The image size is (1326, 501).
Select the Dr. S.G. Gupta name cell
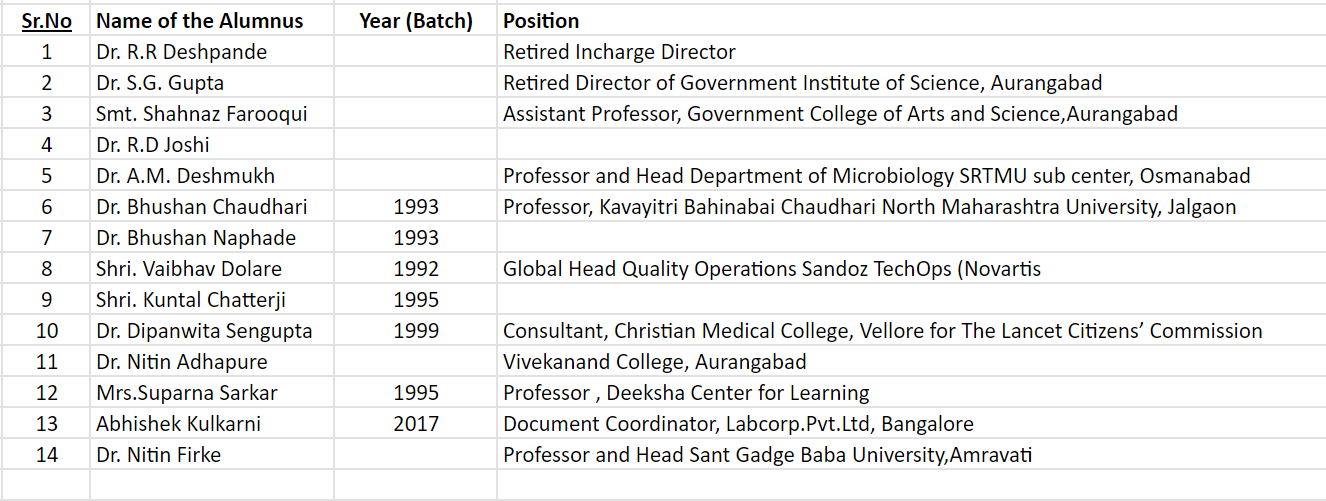pos(212,83)
